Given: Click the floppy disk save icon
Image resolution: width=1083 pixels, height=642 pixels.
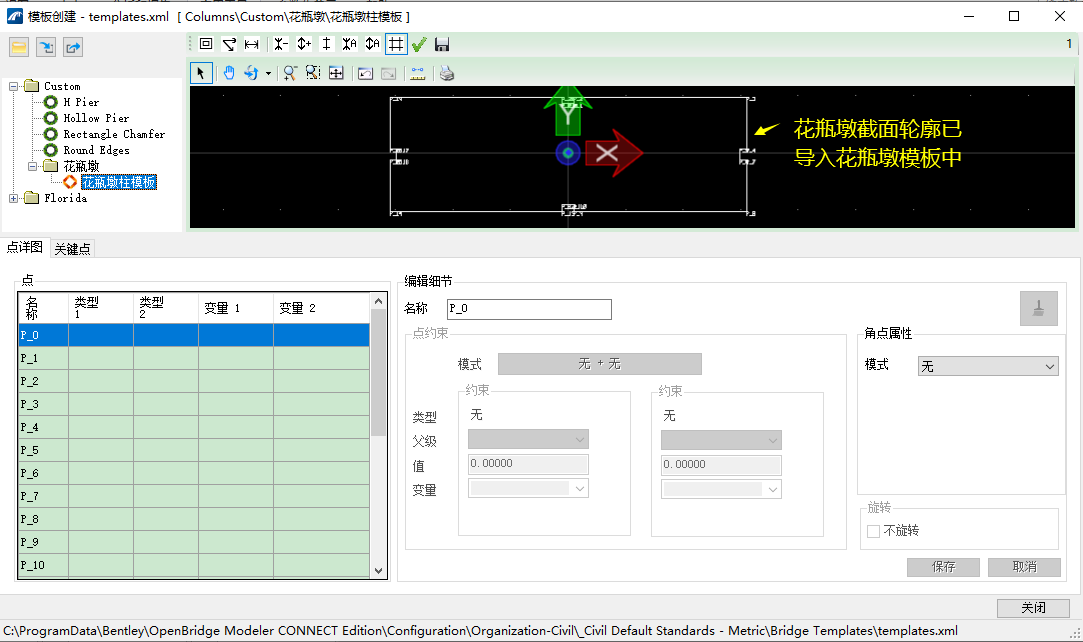Looking at the screenshot, I should [x=442, y=45].
